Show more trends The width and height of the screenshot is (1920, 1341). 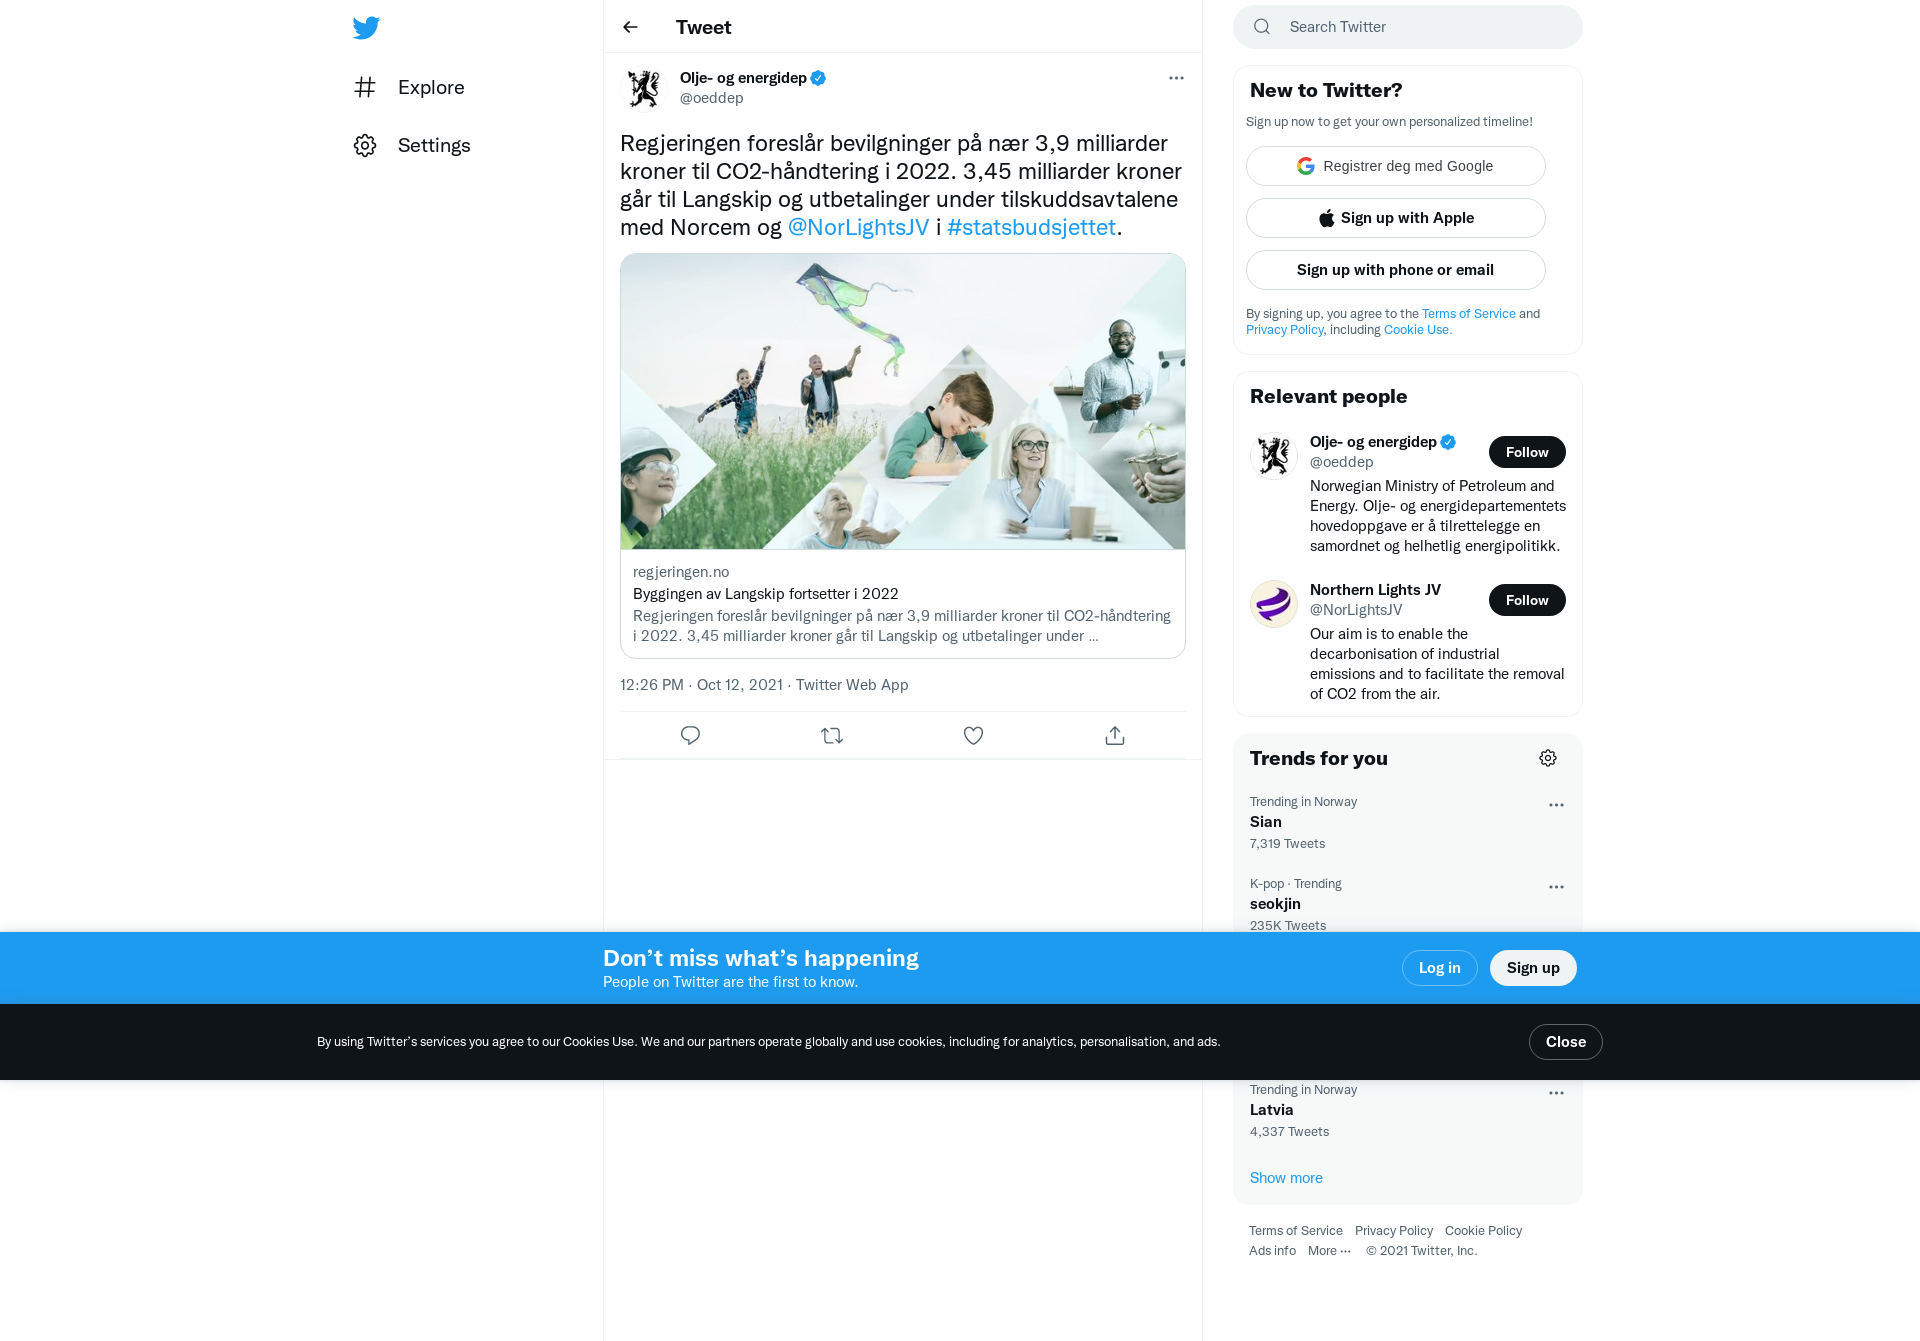(x=1286, y=1178)
